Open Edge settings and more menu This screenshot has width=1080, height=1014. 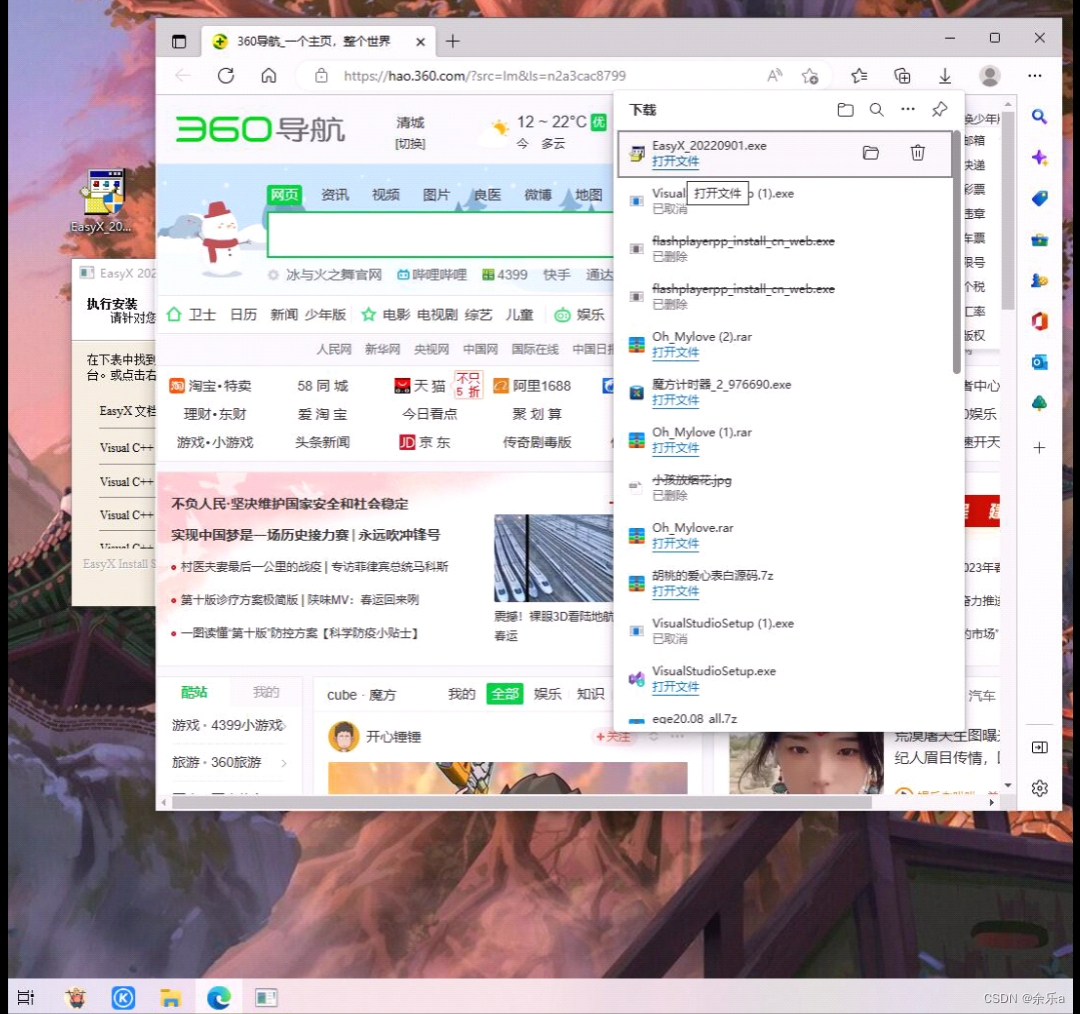pos(1035,76)
